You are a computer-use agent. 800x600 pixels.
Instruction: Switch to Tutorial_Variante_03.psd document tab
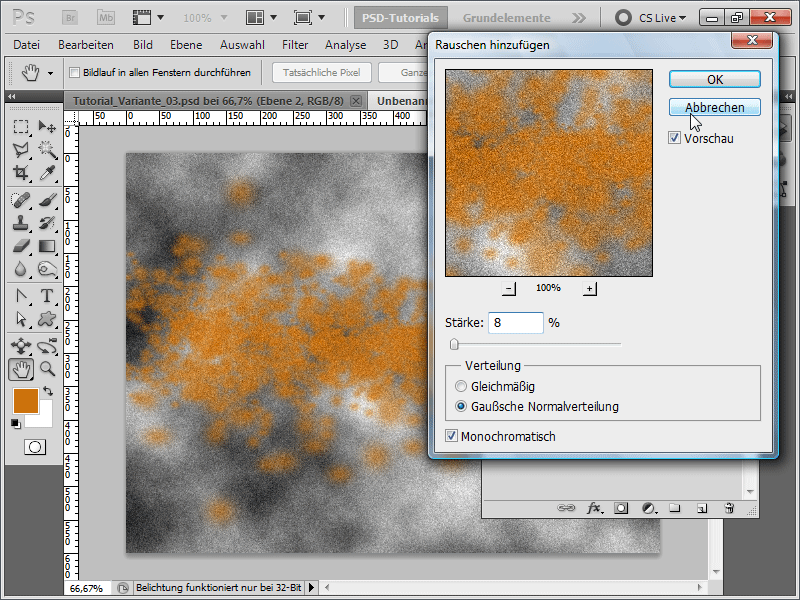(x=208, y=101)
